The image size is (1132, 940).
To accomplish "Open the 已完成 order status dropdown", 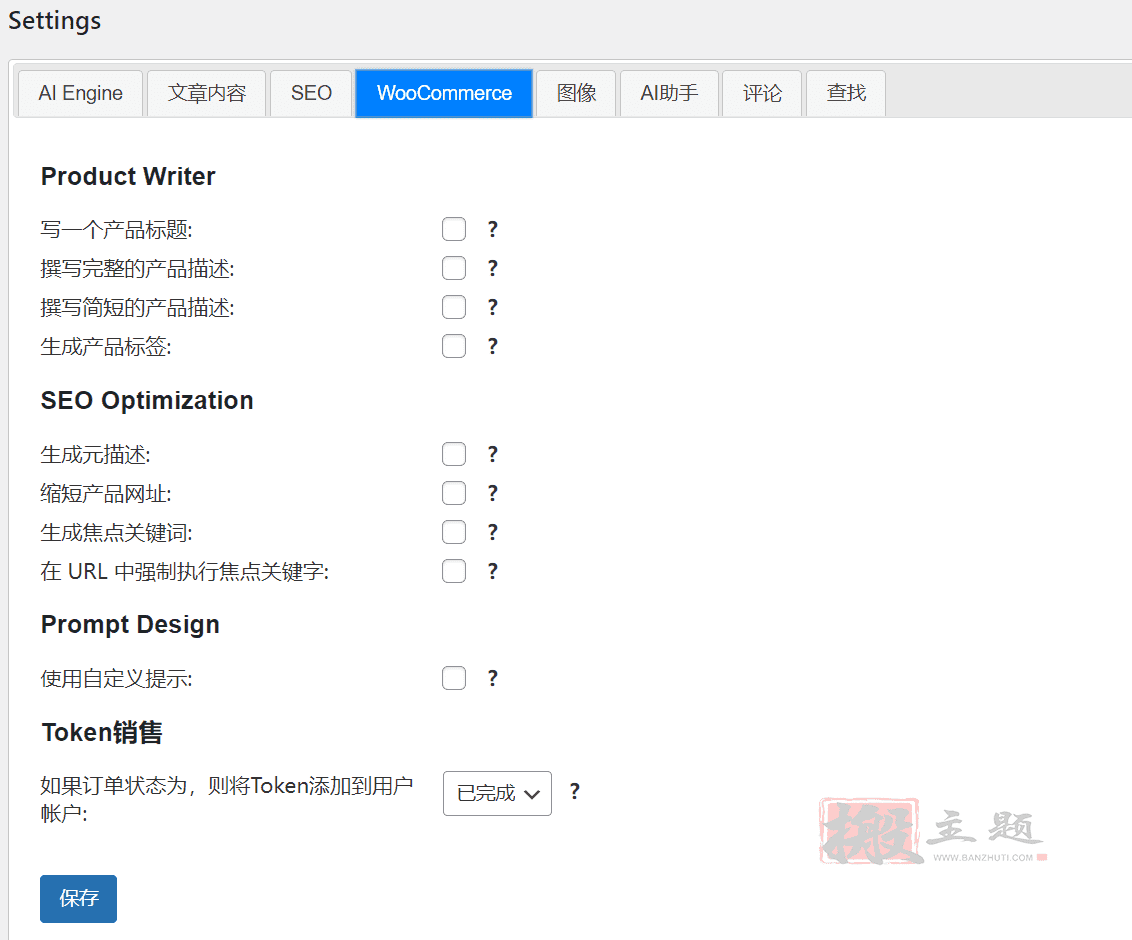I will pyautogui.click(x=497, y=793).
